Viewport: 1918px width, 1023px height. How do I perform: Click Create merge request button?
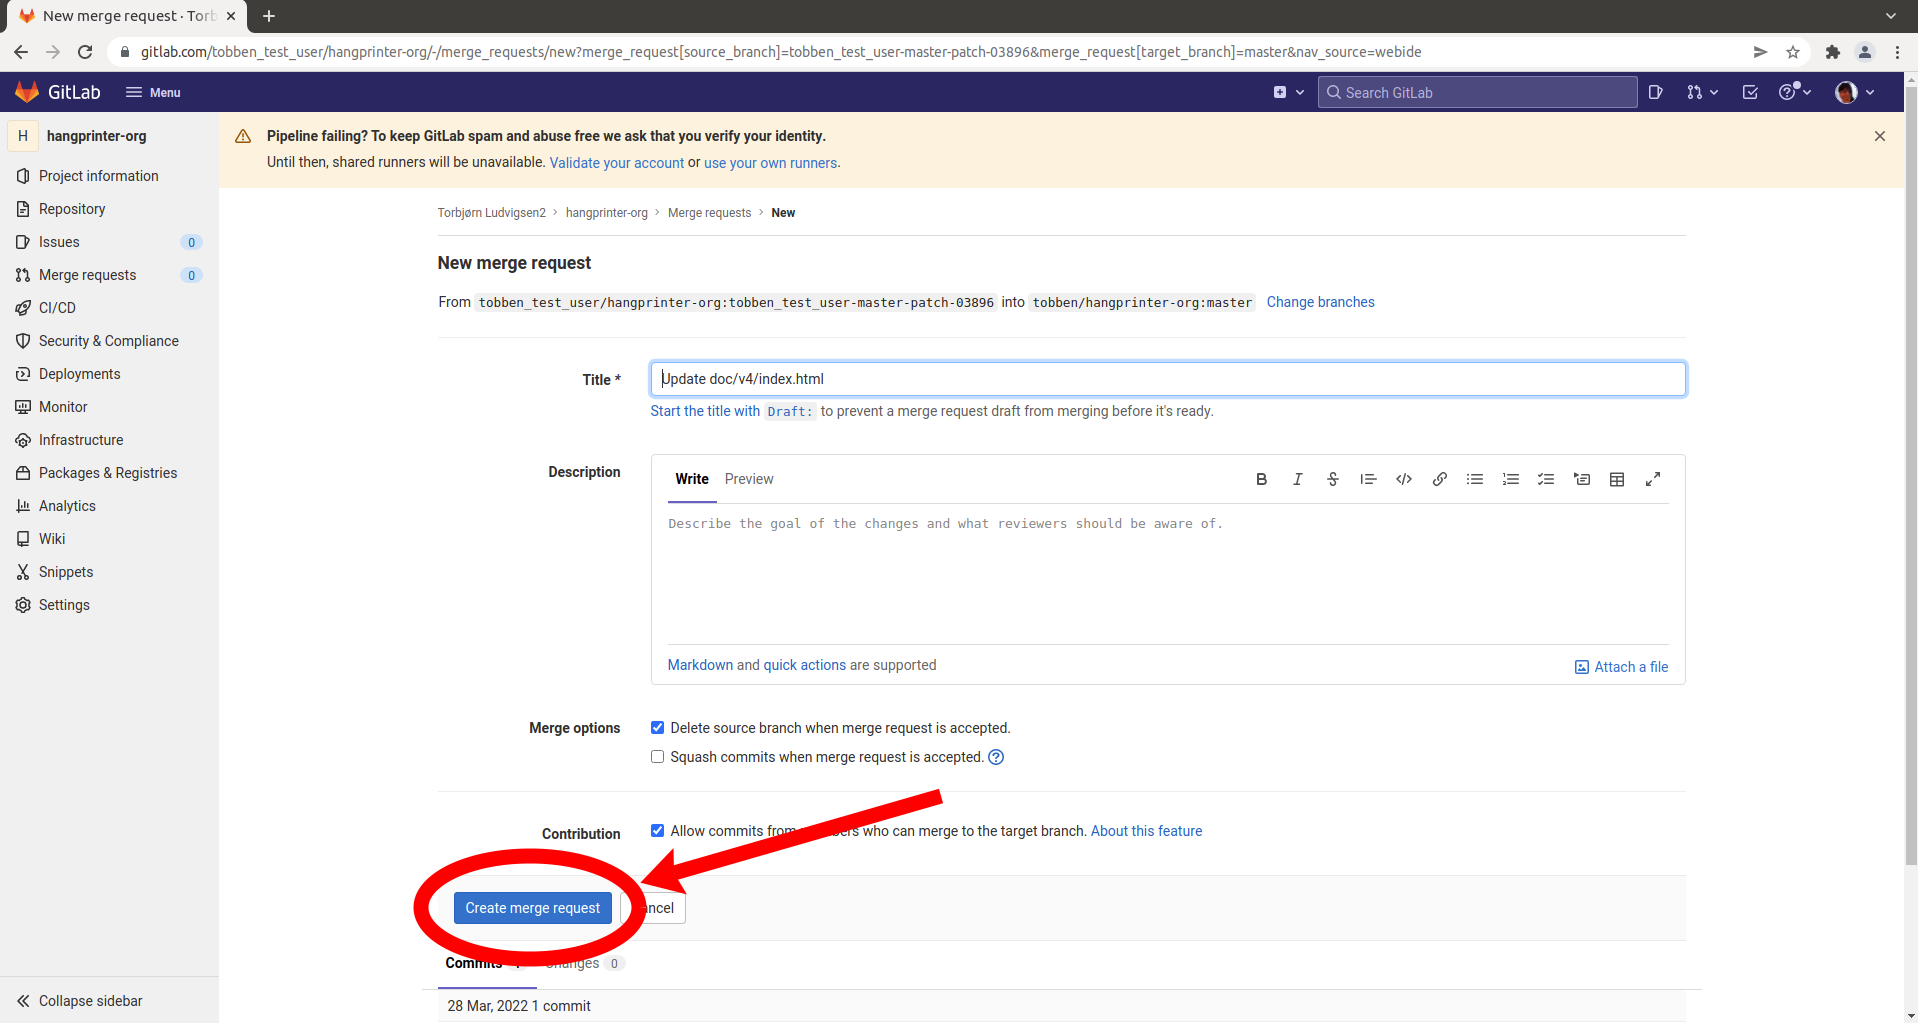tap(532, 908)
